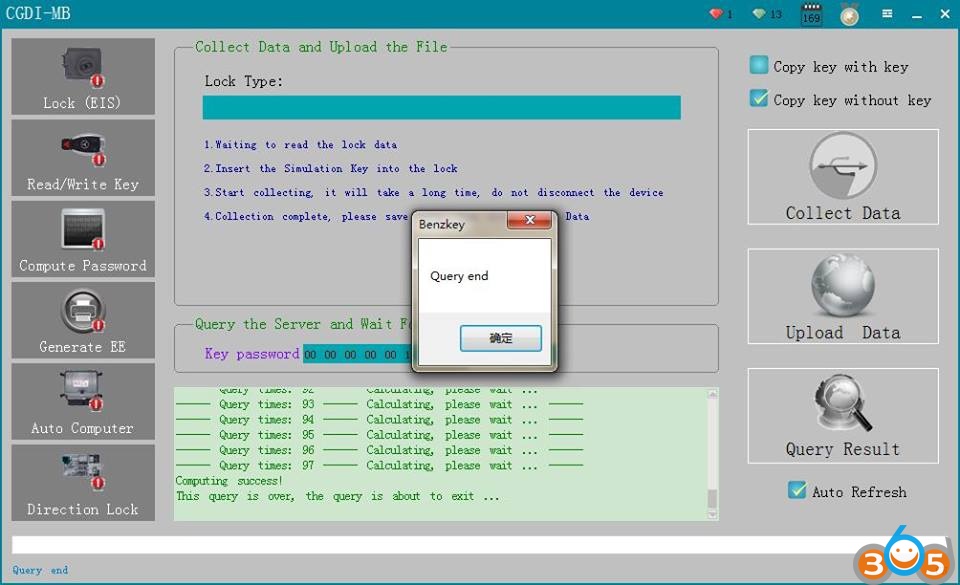Click the Query Result button
Image resolution: width=960 pixels, height=585 pixels.
tap(843, 416)
